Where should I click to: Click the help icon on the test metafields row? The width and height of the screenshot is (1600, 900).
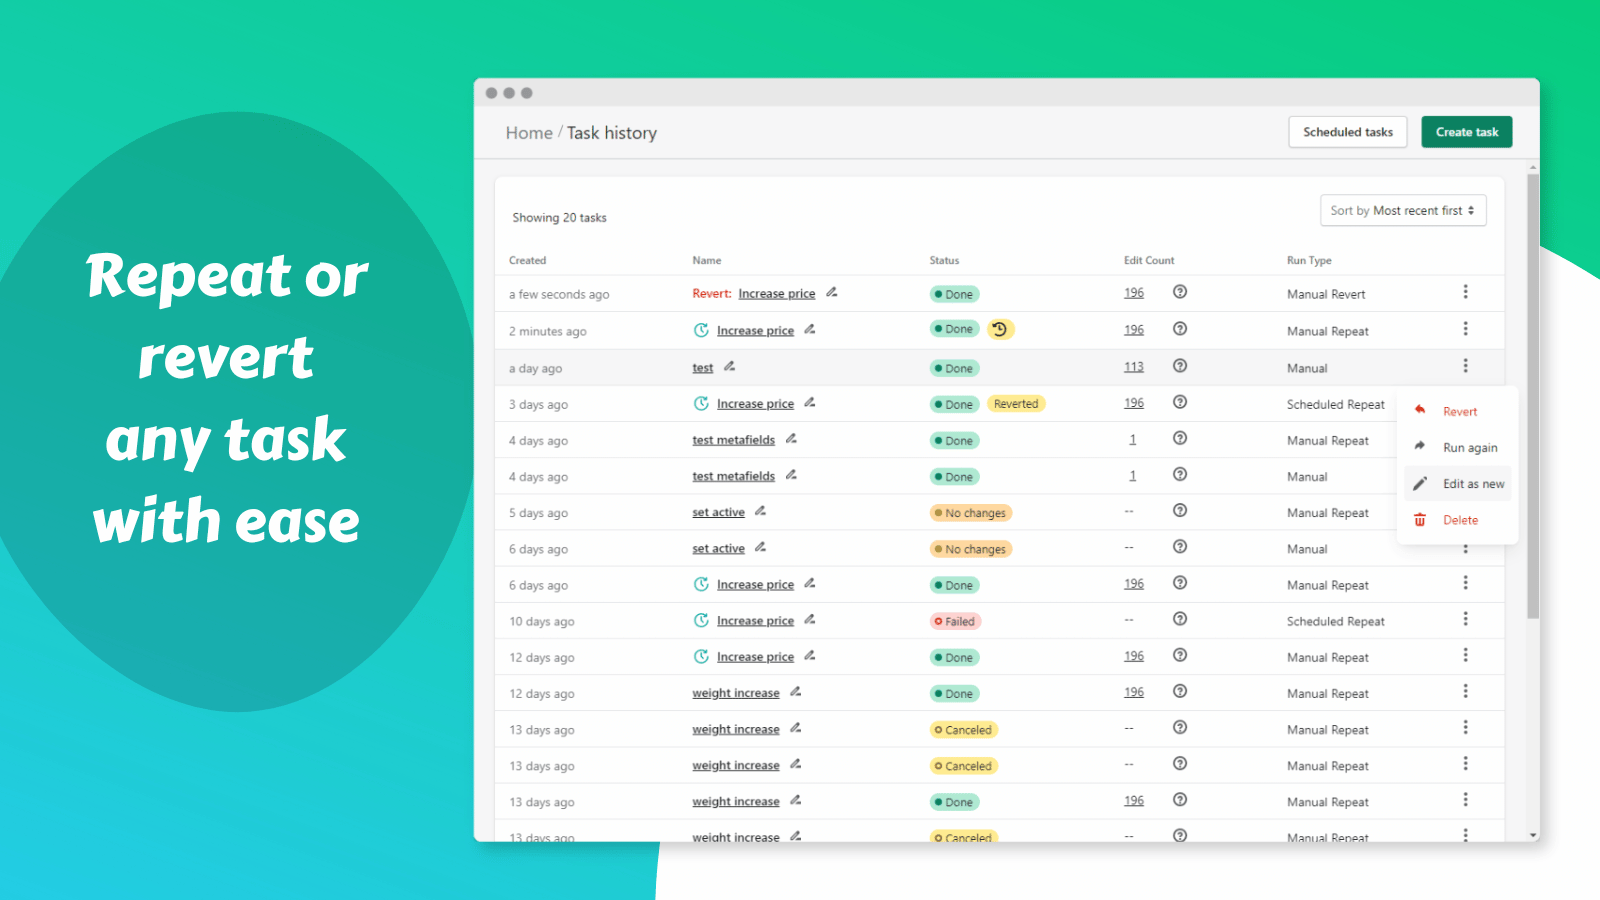tap(1180, 437)
